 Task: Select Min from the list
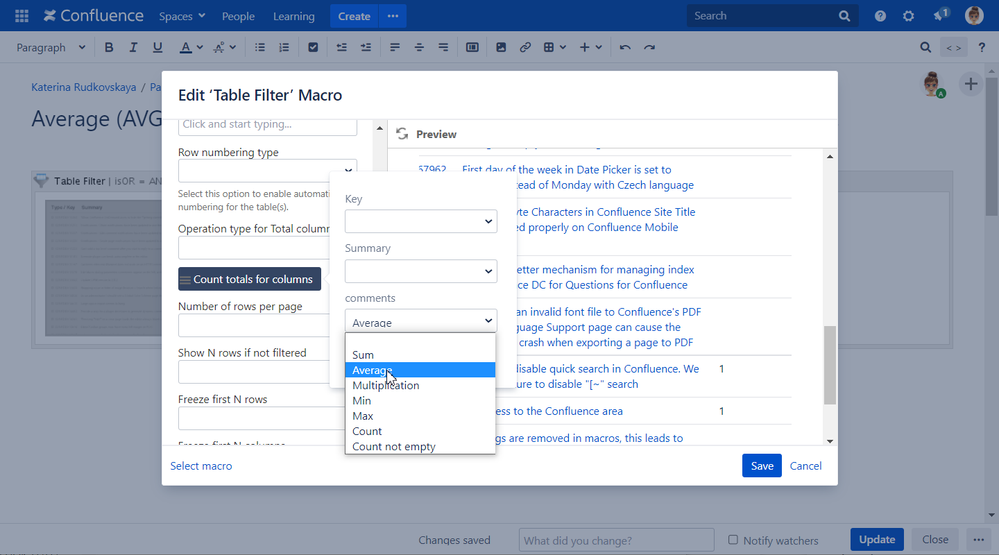coord(420,400)
